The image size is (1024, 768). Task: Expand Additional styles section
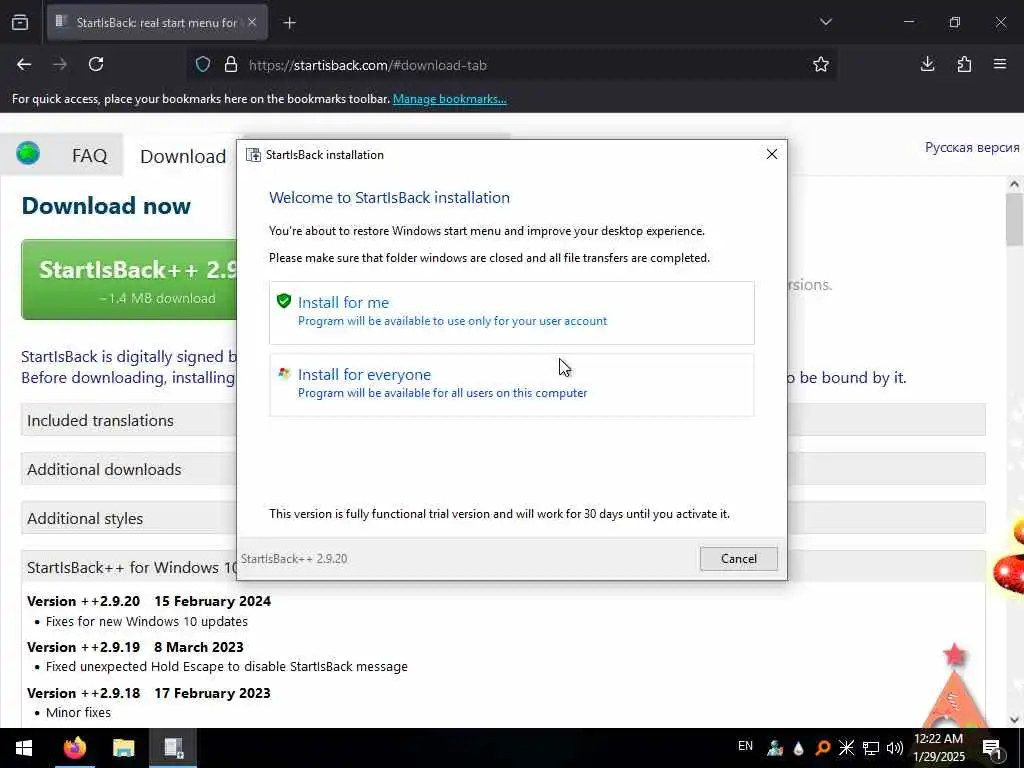click(129, 518)
